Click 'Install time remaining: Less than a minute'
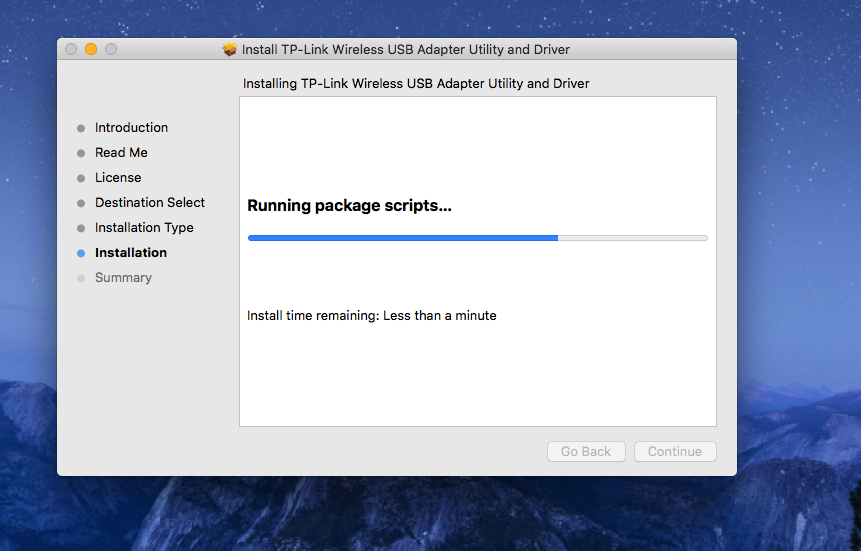Screen dimensions: 861x551 (372, 315)
